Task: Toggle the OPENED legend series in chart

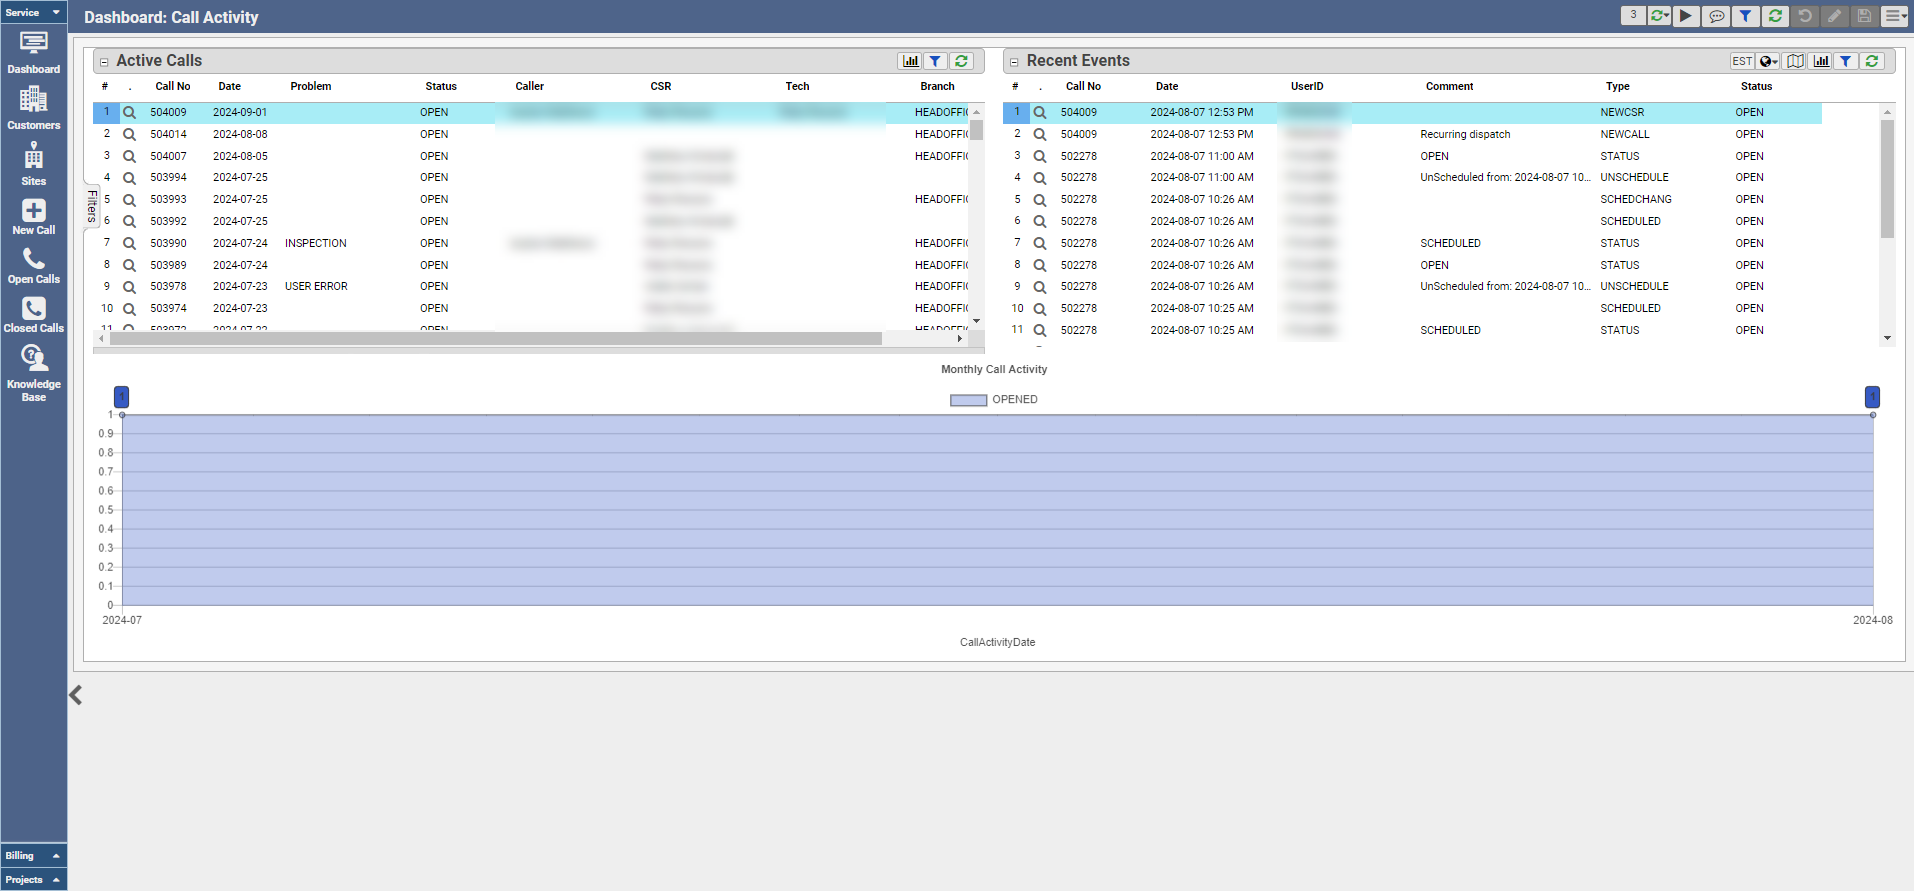Action: point(993,400)
